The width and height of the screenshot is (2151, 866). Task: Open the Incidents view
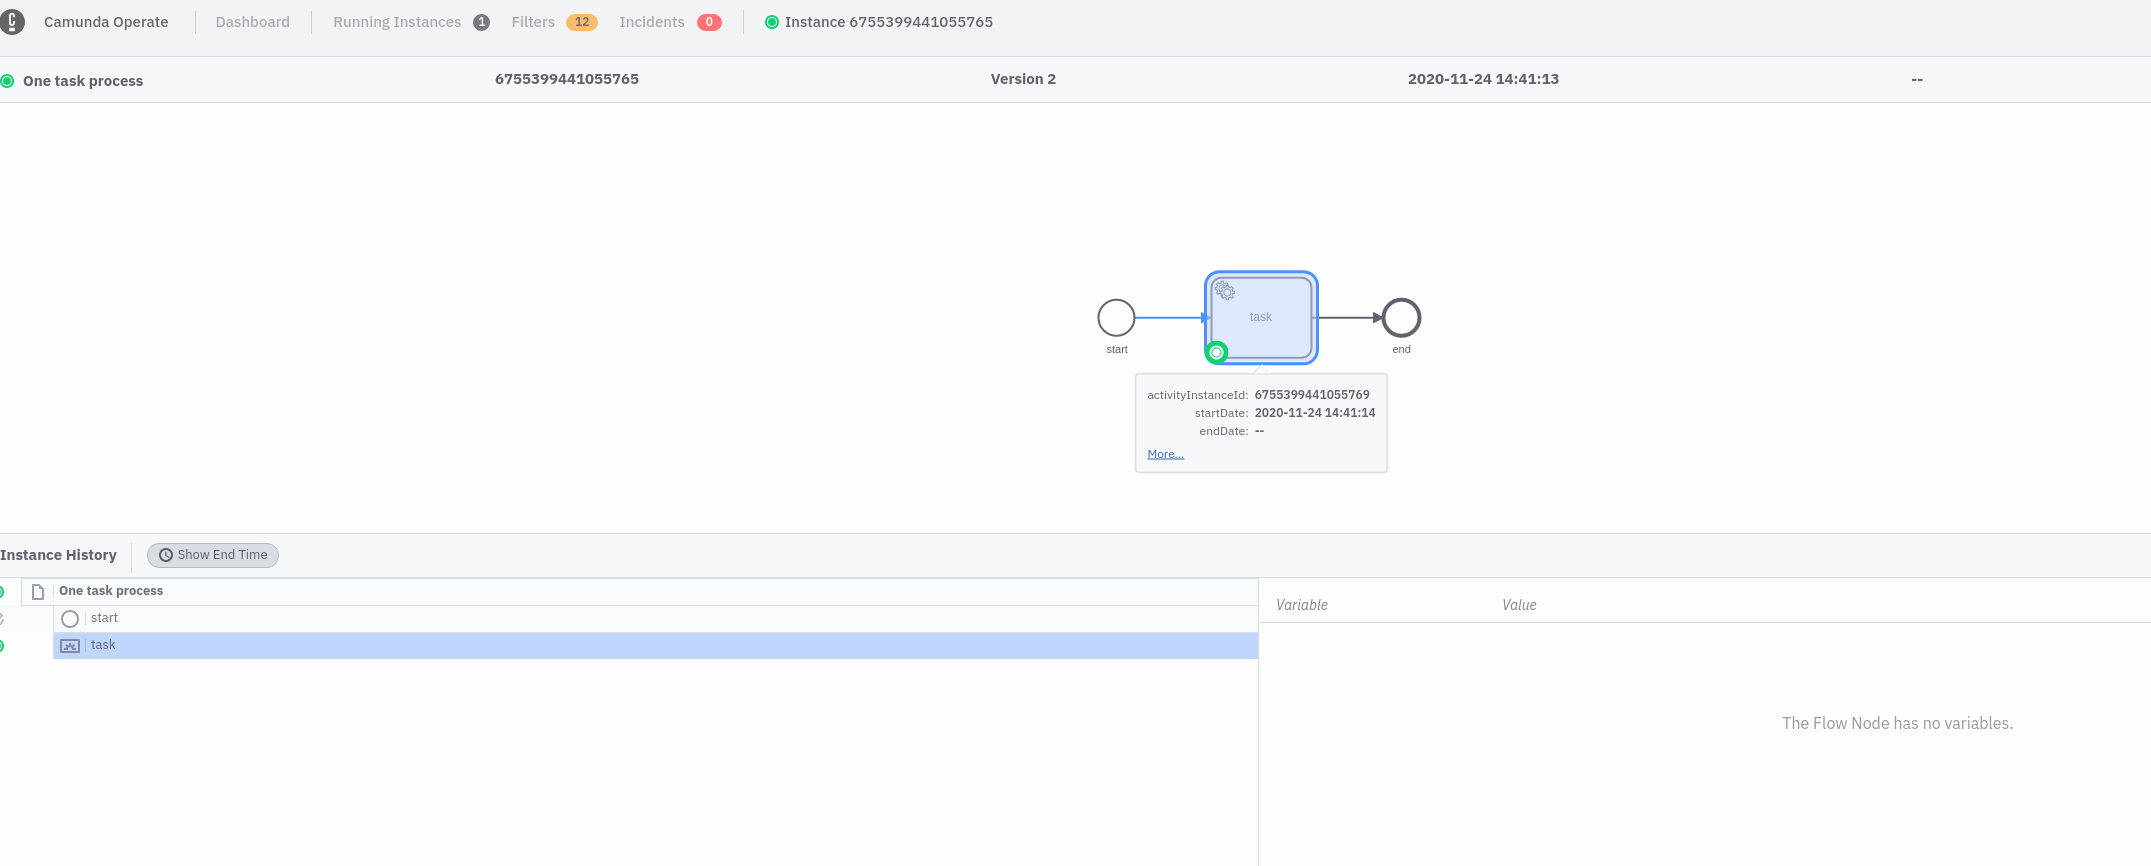coord(652,22)
